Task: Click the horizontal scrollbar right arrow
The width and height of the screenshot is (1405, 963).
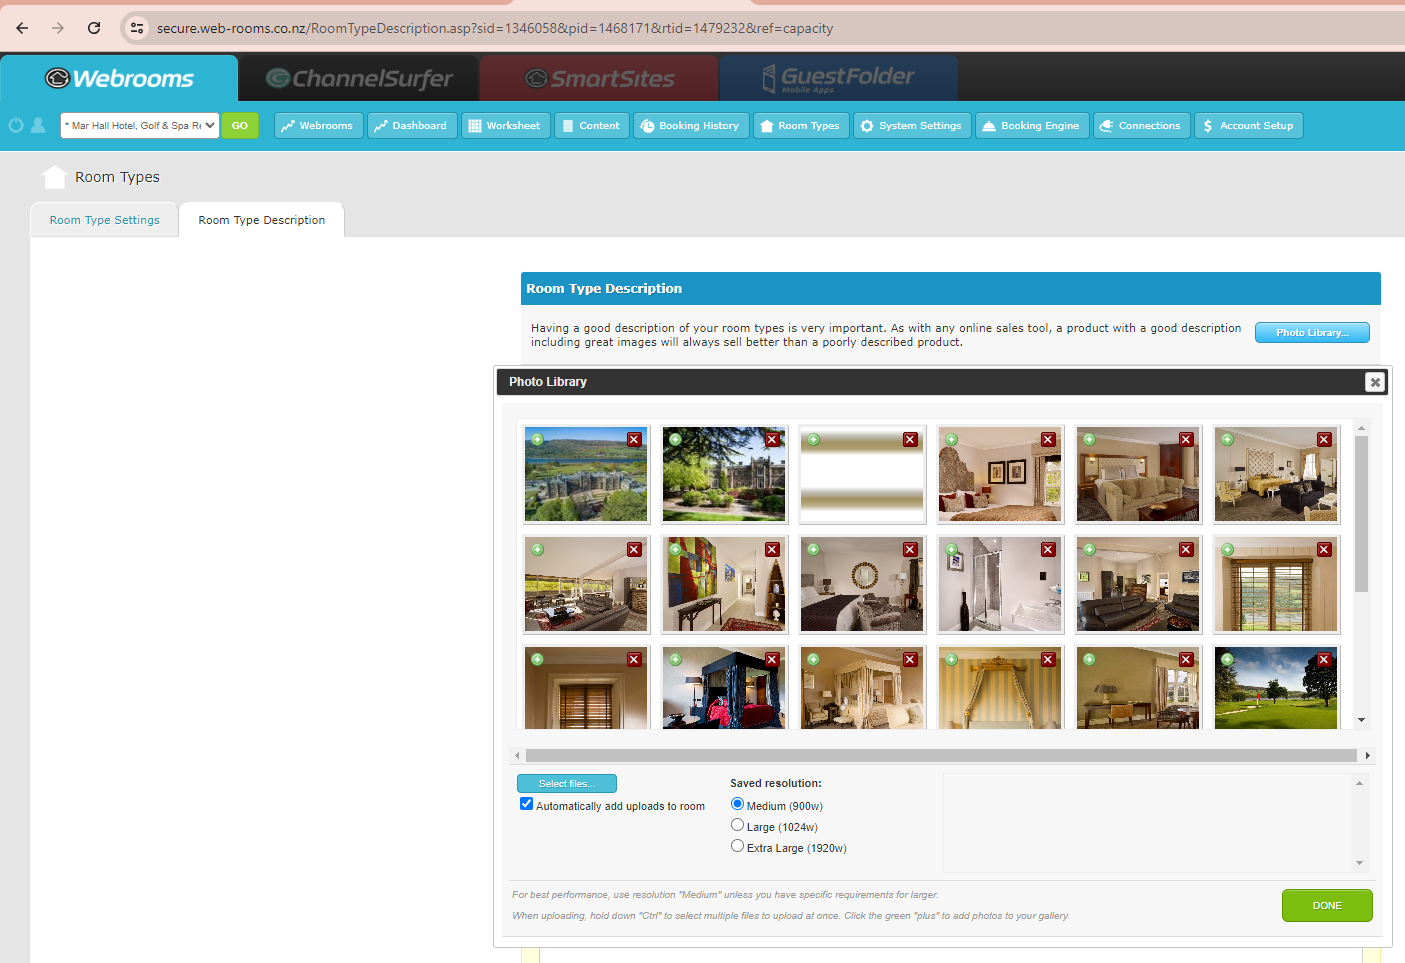Action: pos(1367,756)
